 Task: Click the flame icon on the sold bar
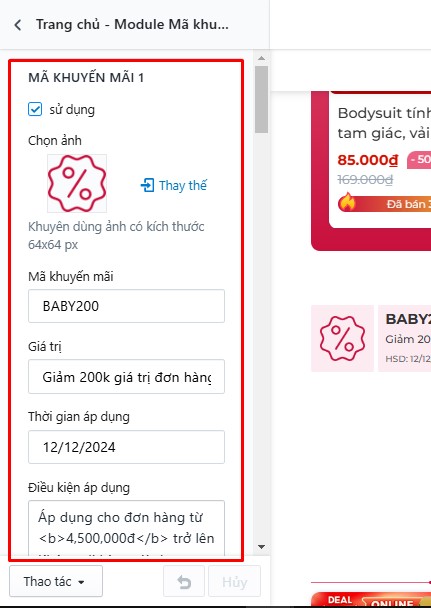(x=347, y=202)
